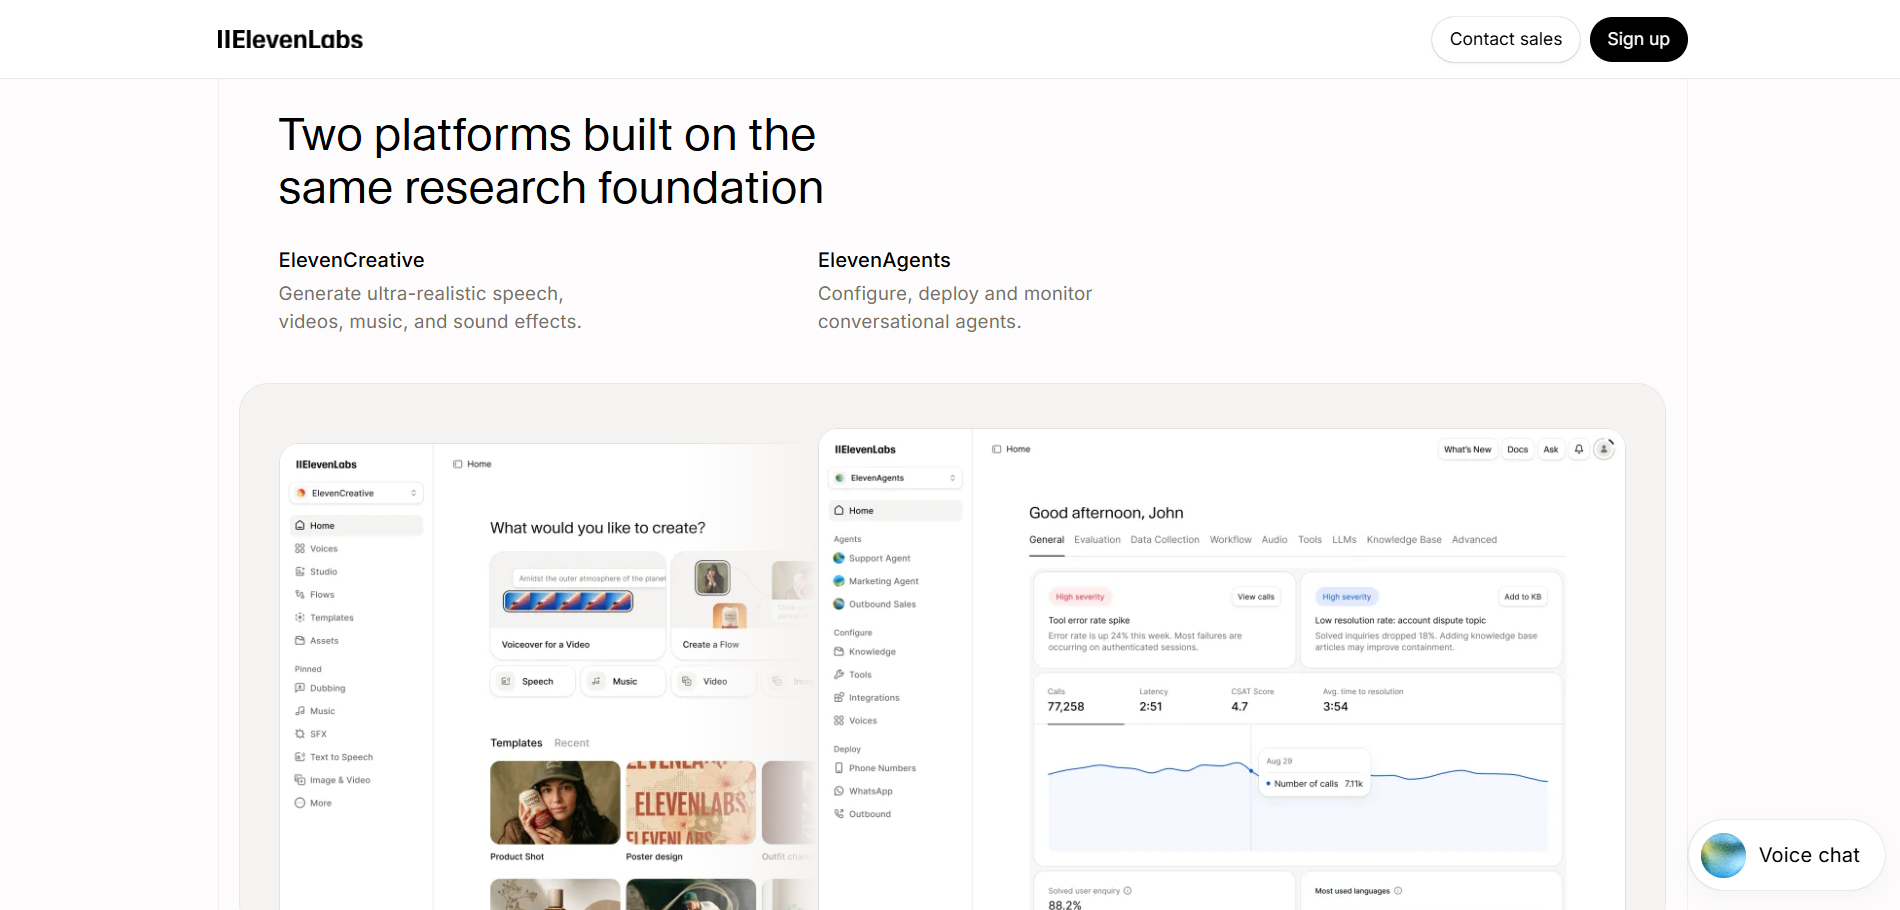Choose the Video creation button
The image size is (1900, 910).
click(x=713, y=681)
